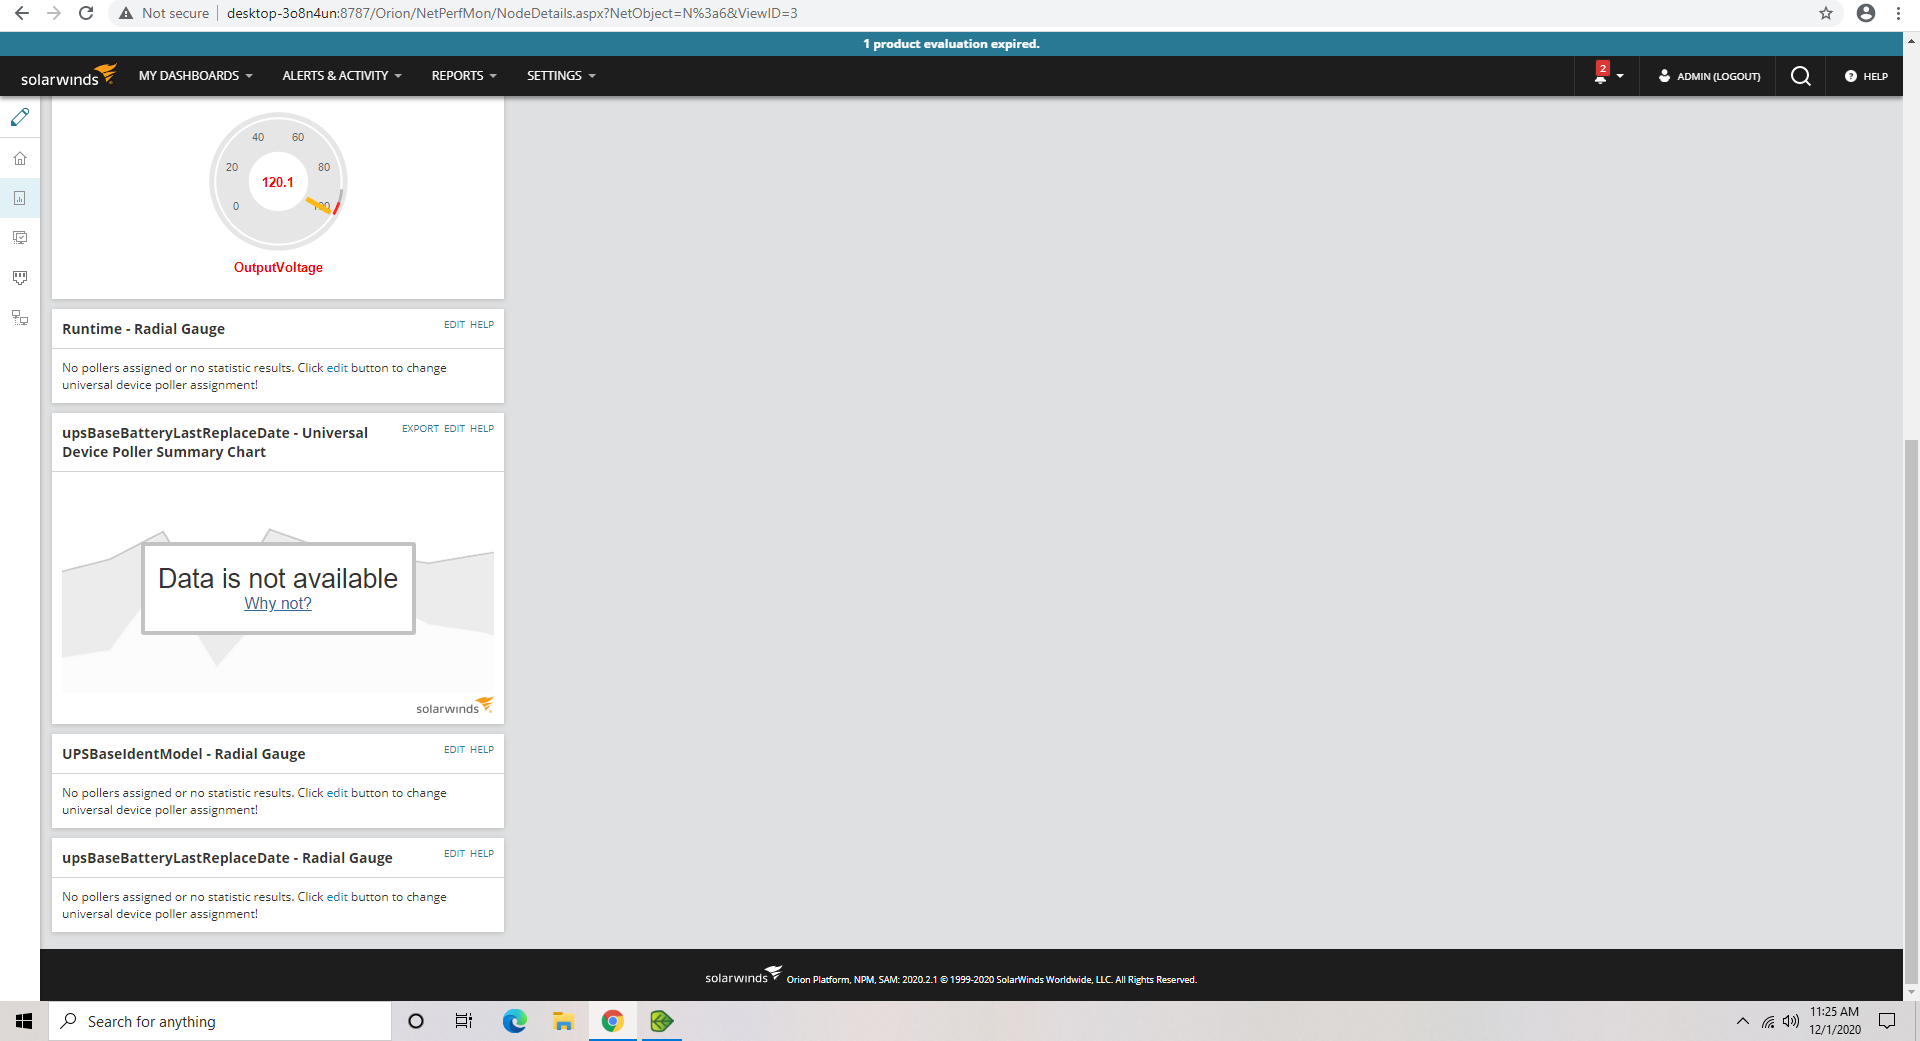Open Help in the top navbar
This screenshot has height=1041, width=1920.
1866,76
